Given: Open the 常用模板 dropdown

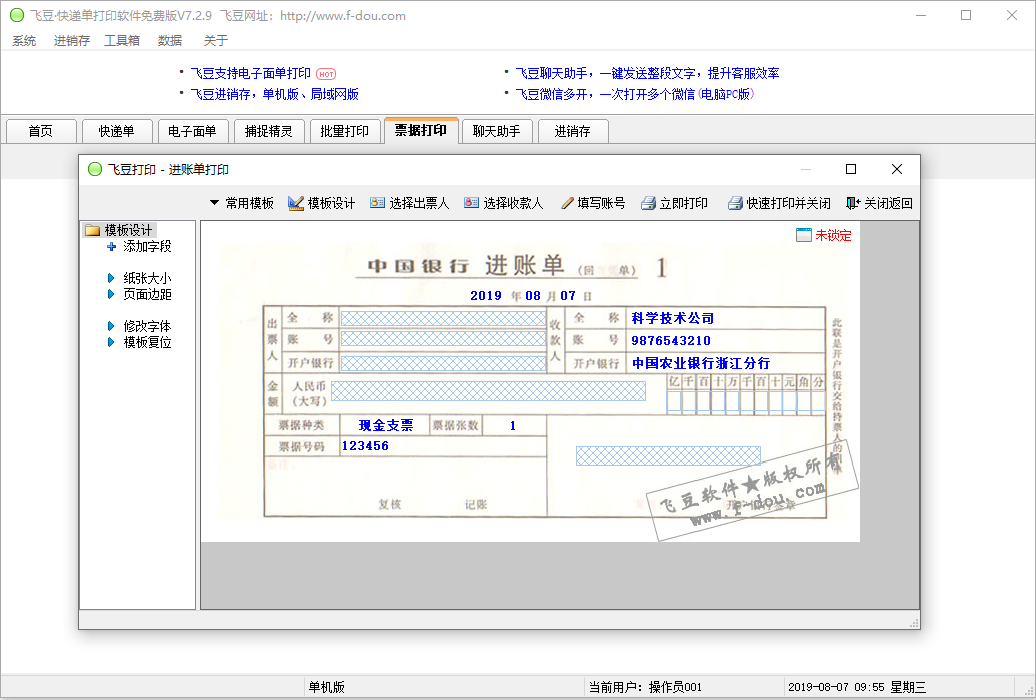Looking at the screenshot, I should [242, 204].
